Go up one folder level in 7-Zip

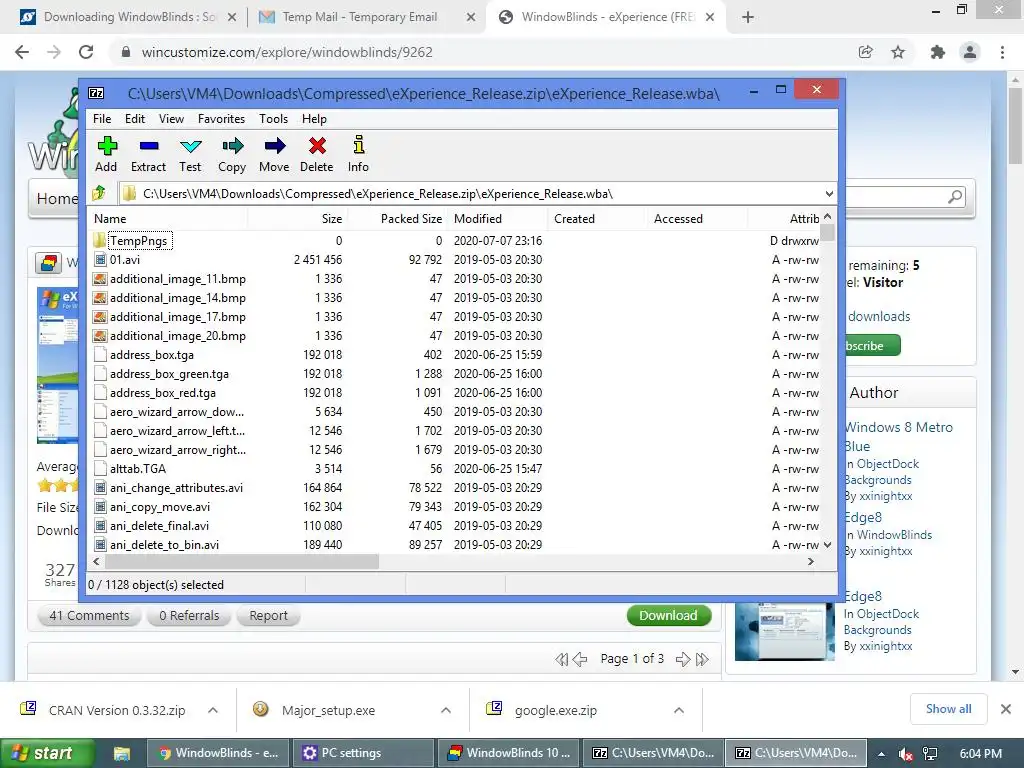(99, 193)
